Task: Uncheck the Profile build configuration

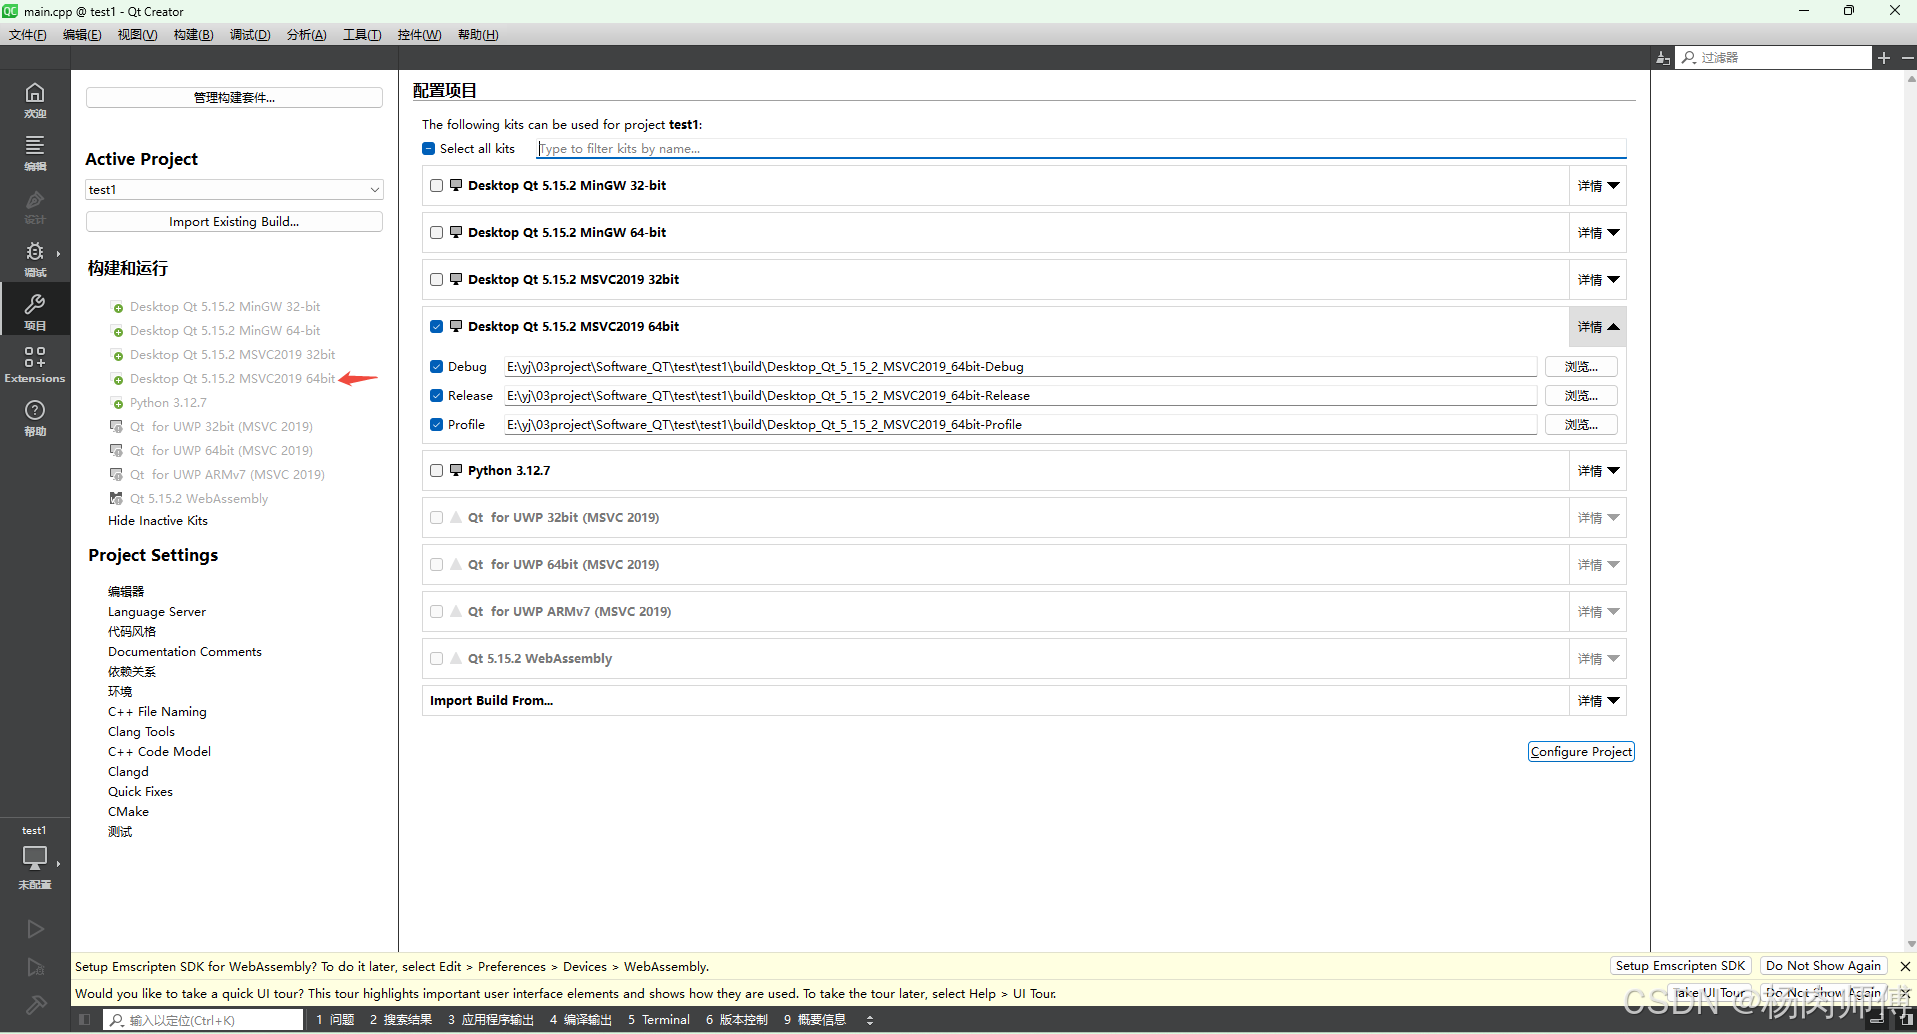Action: click(436, 424)
